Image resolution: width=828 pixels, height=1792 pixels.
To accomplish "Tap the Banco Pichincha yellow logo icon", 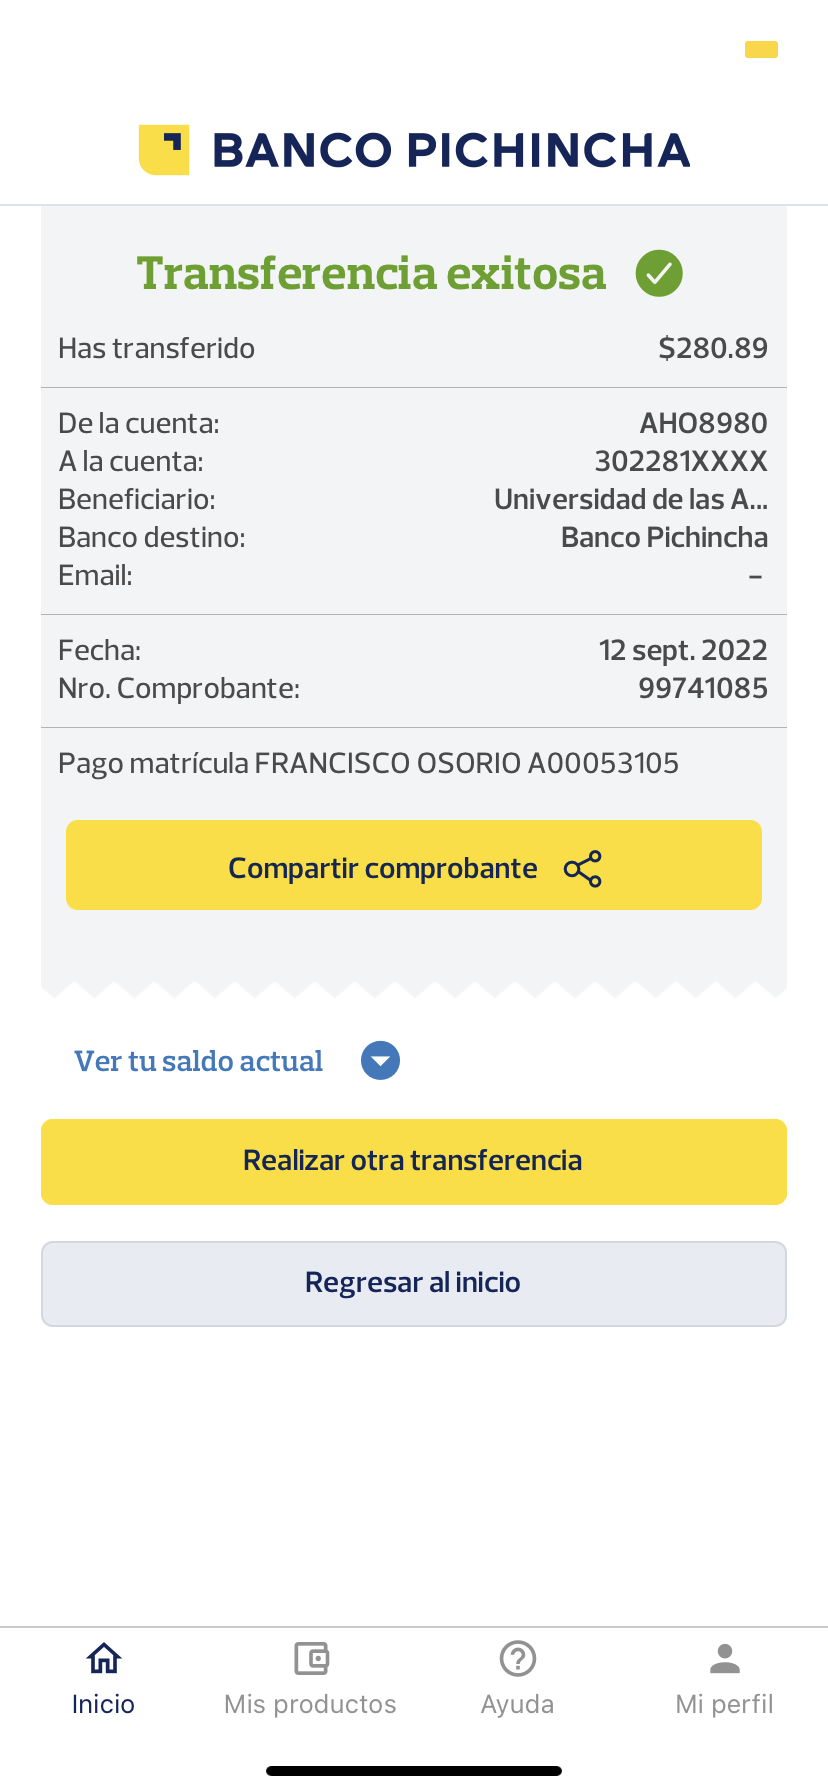I will [x=164, y=150].
